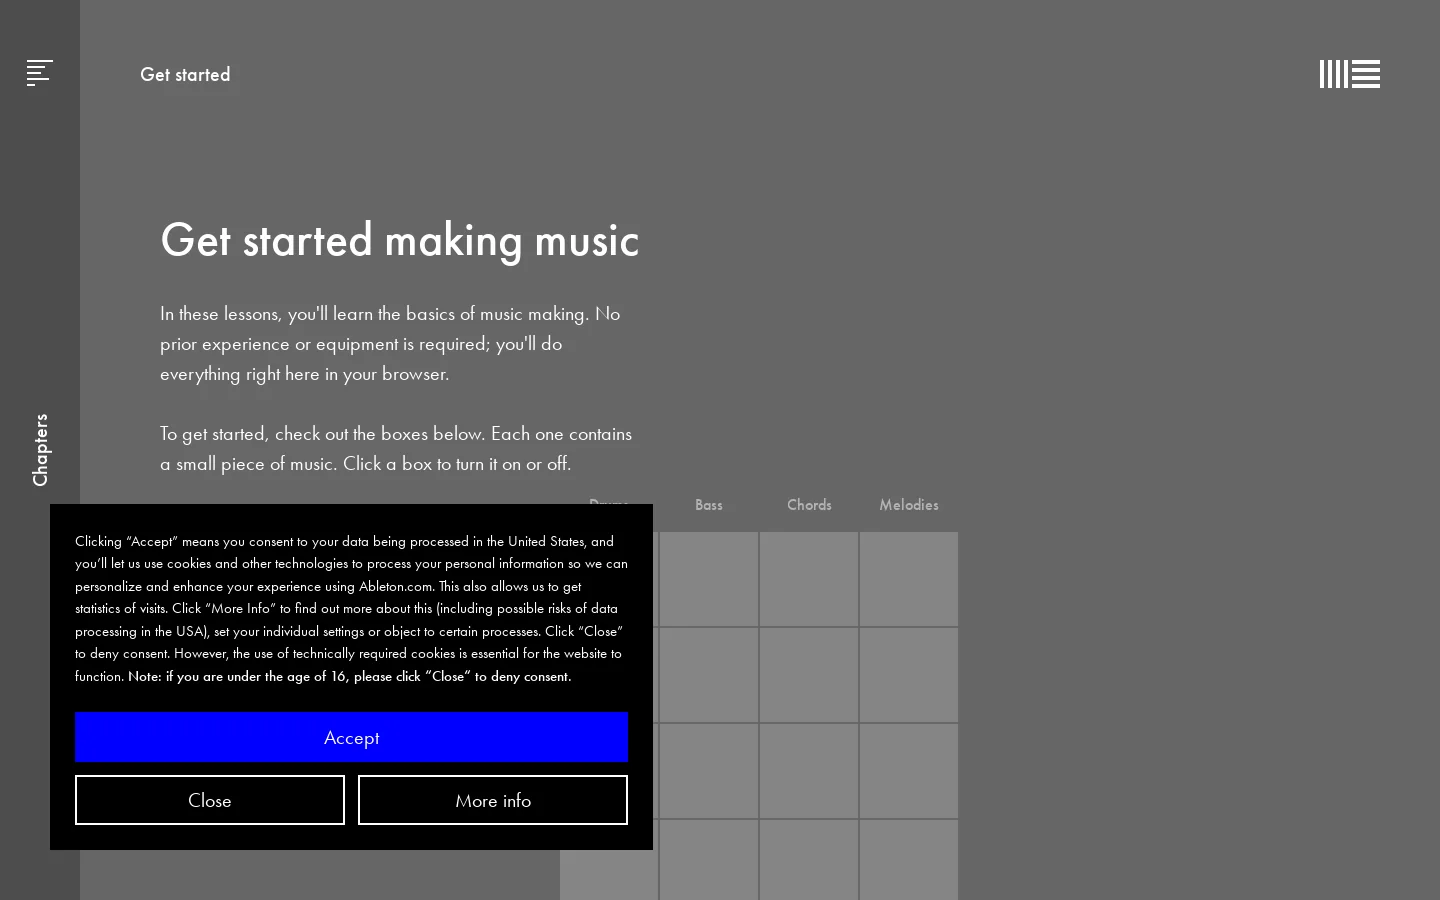This screenshot has width=1440, height=900.
Task: Click the Ableton logo
Action: [x=1349, y=74]
